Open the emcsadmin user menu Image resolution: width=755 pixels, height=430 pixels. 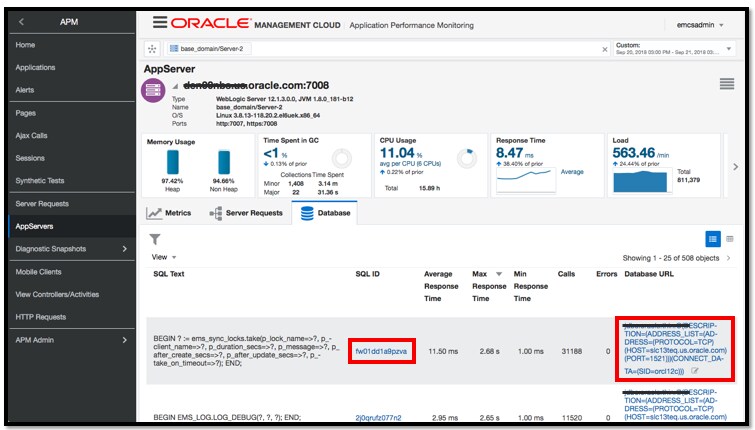click(700, 25)
